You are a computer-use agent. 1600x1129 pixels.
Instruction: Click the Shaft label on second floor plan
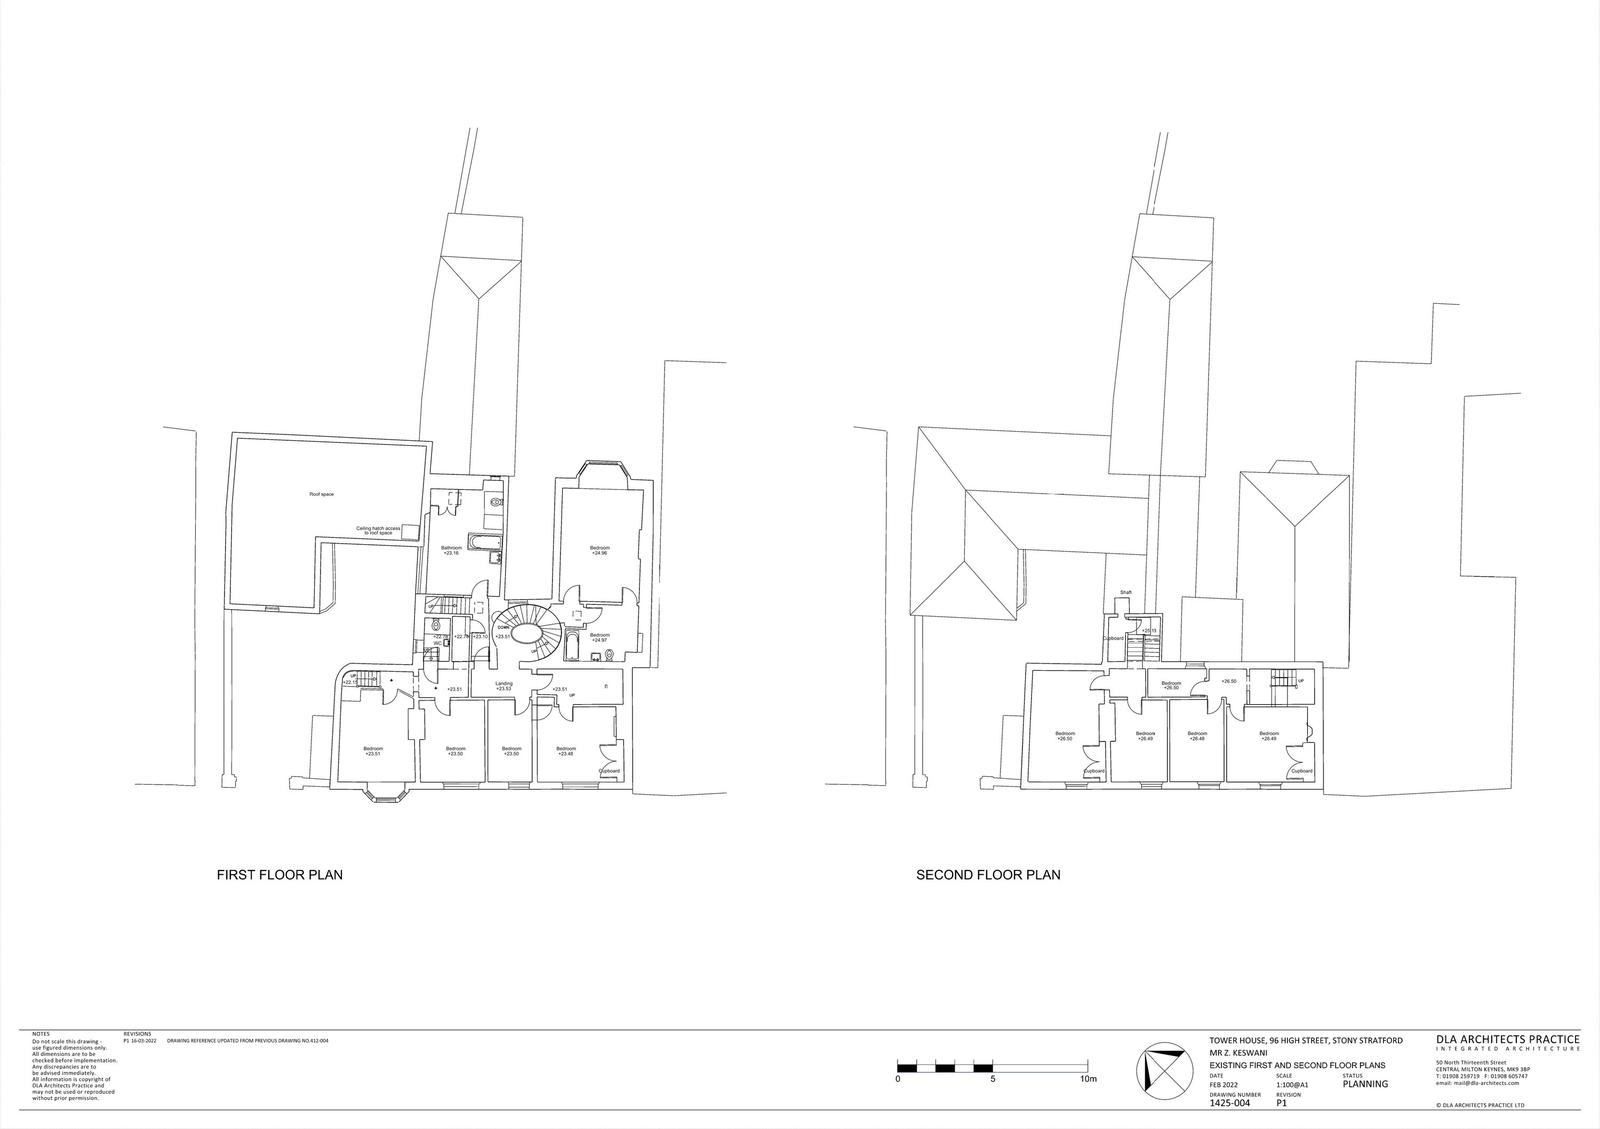[x=1125, y=593]
